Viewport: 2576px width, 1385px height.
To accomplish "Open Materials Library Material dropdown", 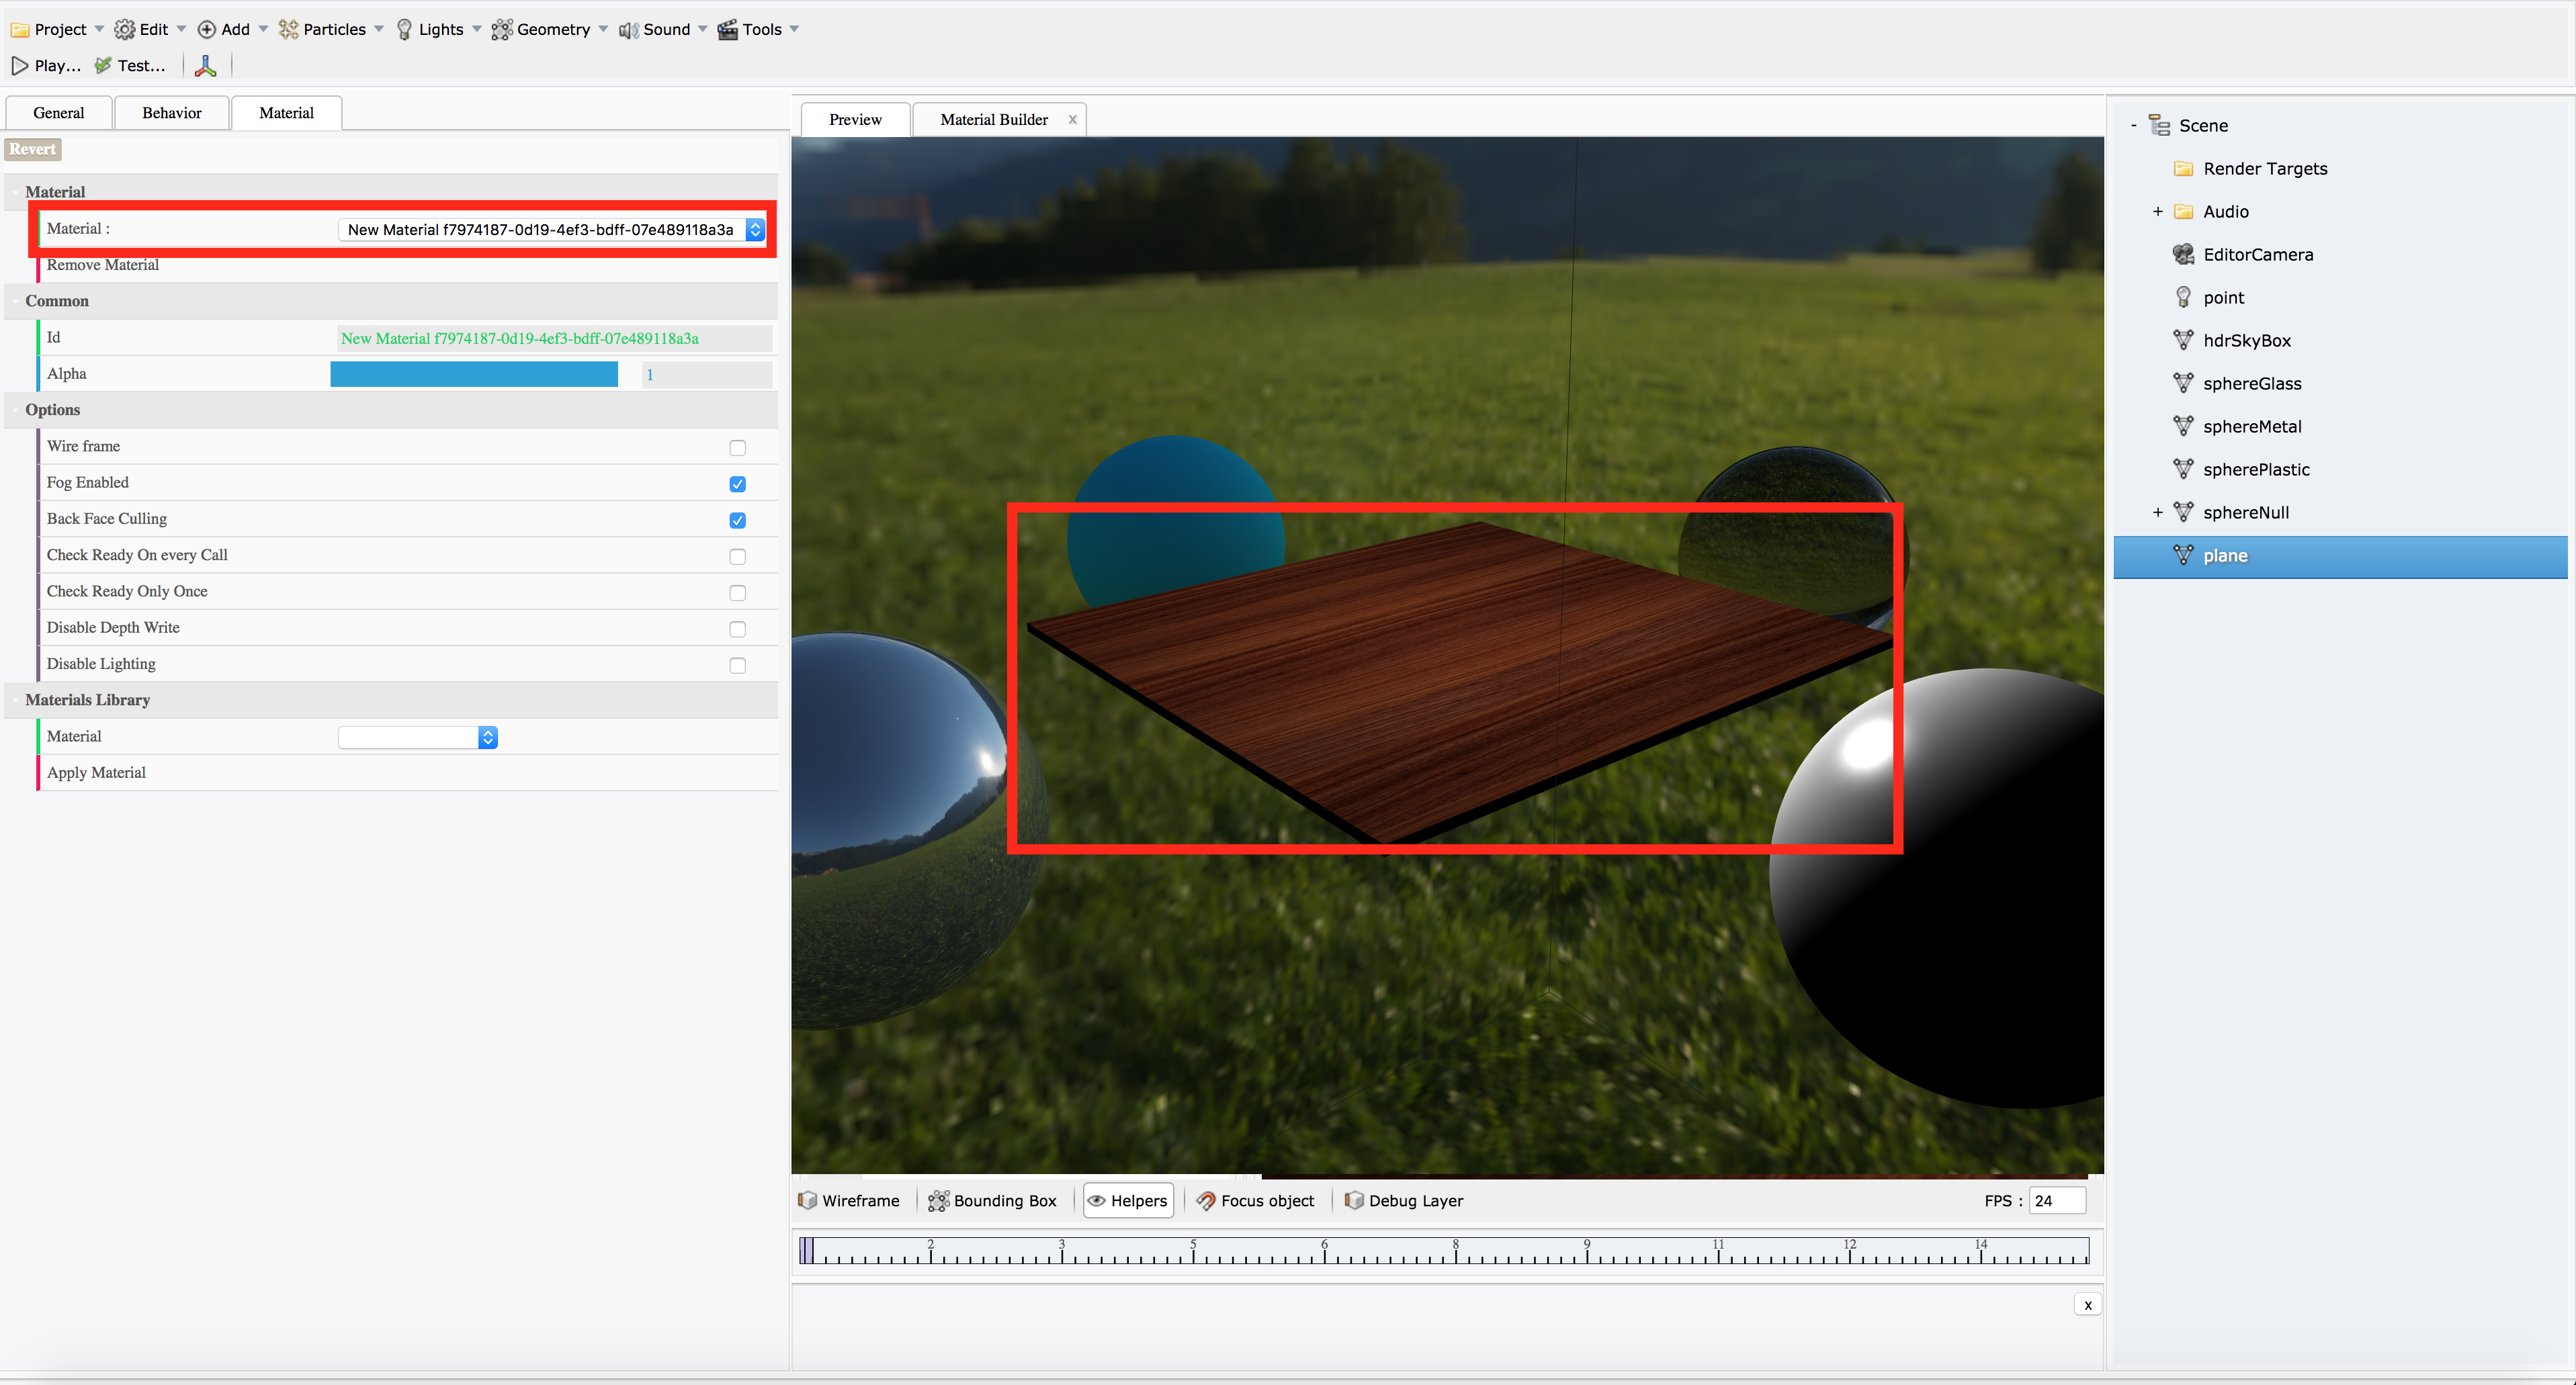I will click(x=418, y=737).
